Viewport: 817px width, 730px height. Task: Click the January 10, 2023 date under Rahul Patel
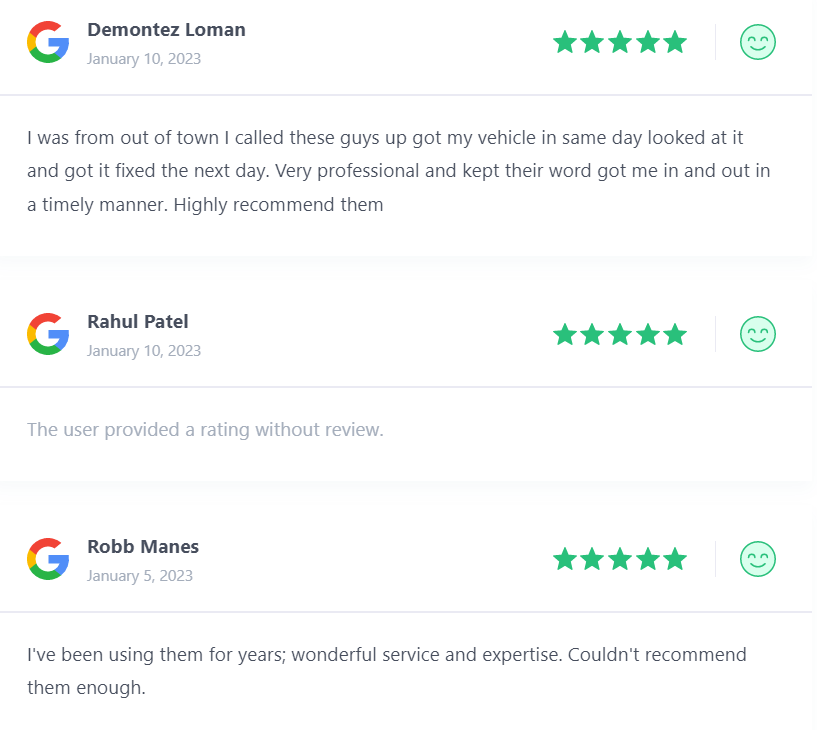(144, 351)
